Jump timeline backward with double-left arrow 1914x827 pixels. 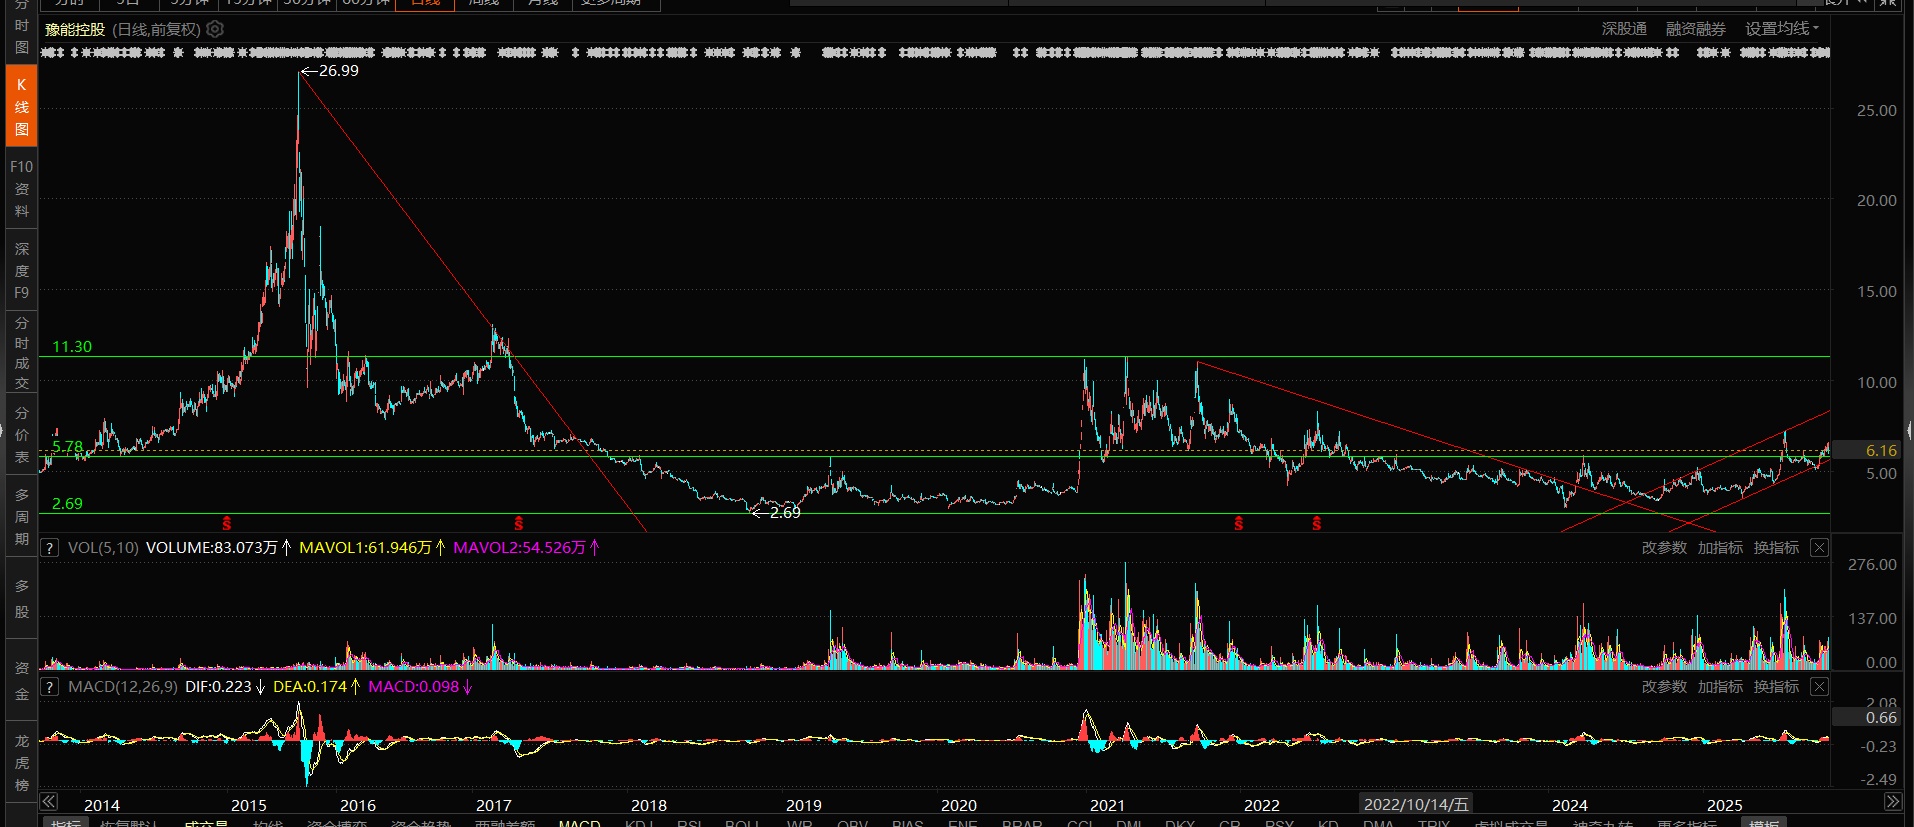click(x=48, y=802)
